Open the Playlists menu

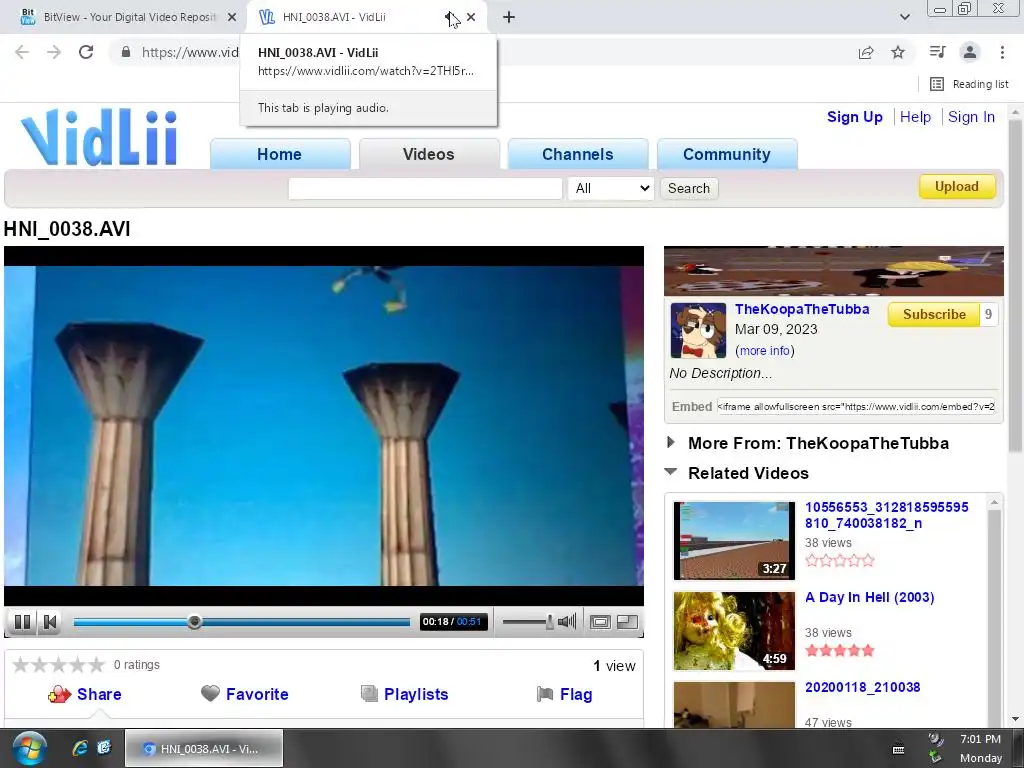[405, 694]
